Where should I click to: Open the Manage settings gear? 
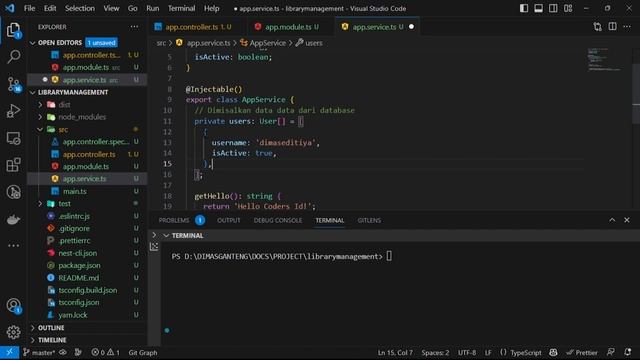pos(13,332)
